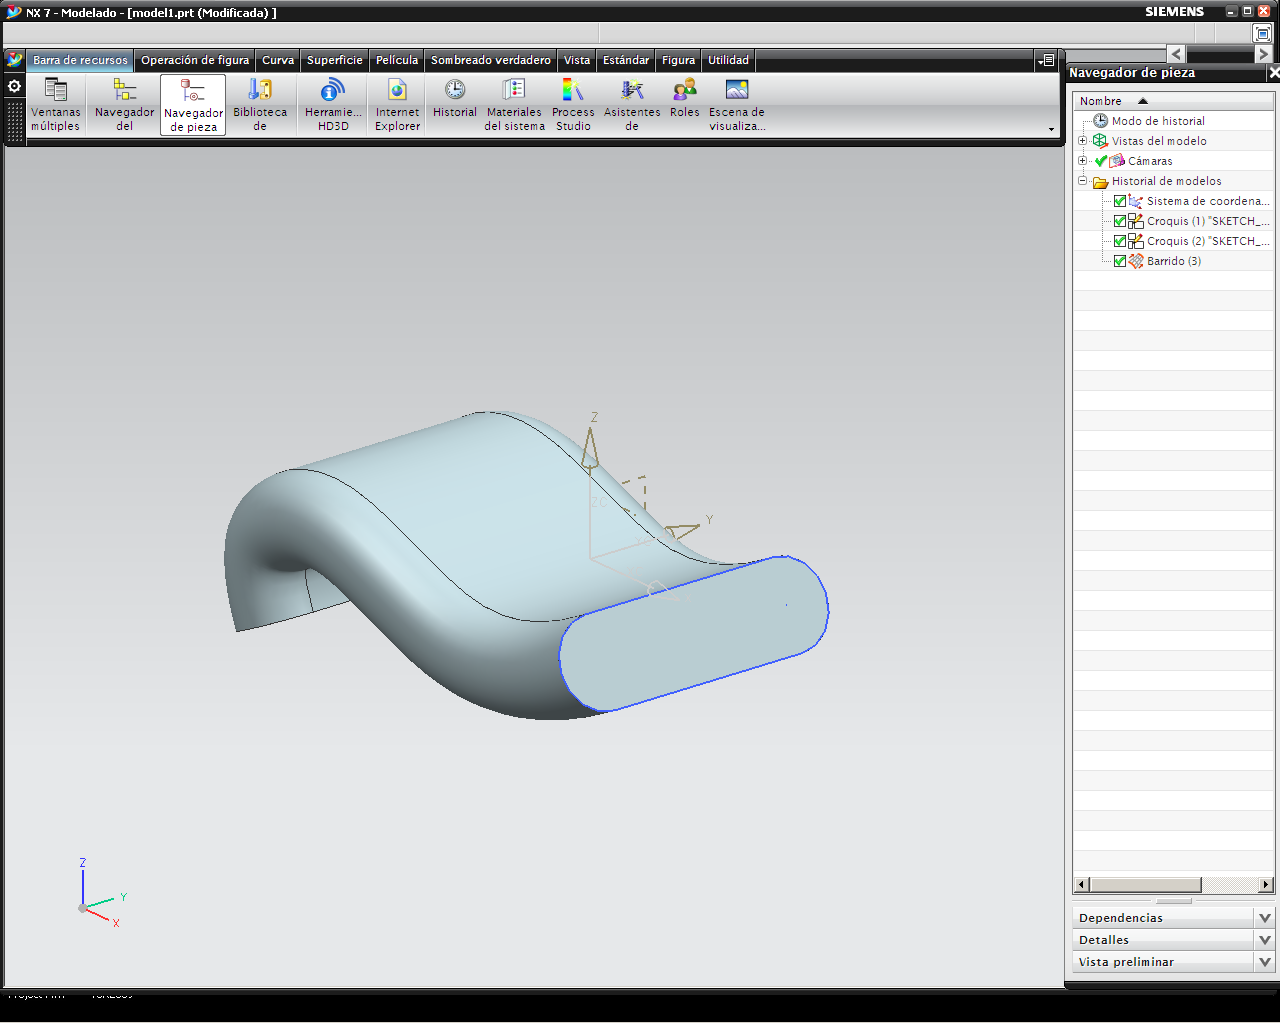The width and height of the screenshot is (1280, 1024).
Task: Open Historial clock icon
Action: coord(455,99)
